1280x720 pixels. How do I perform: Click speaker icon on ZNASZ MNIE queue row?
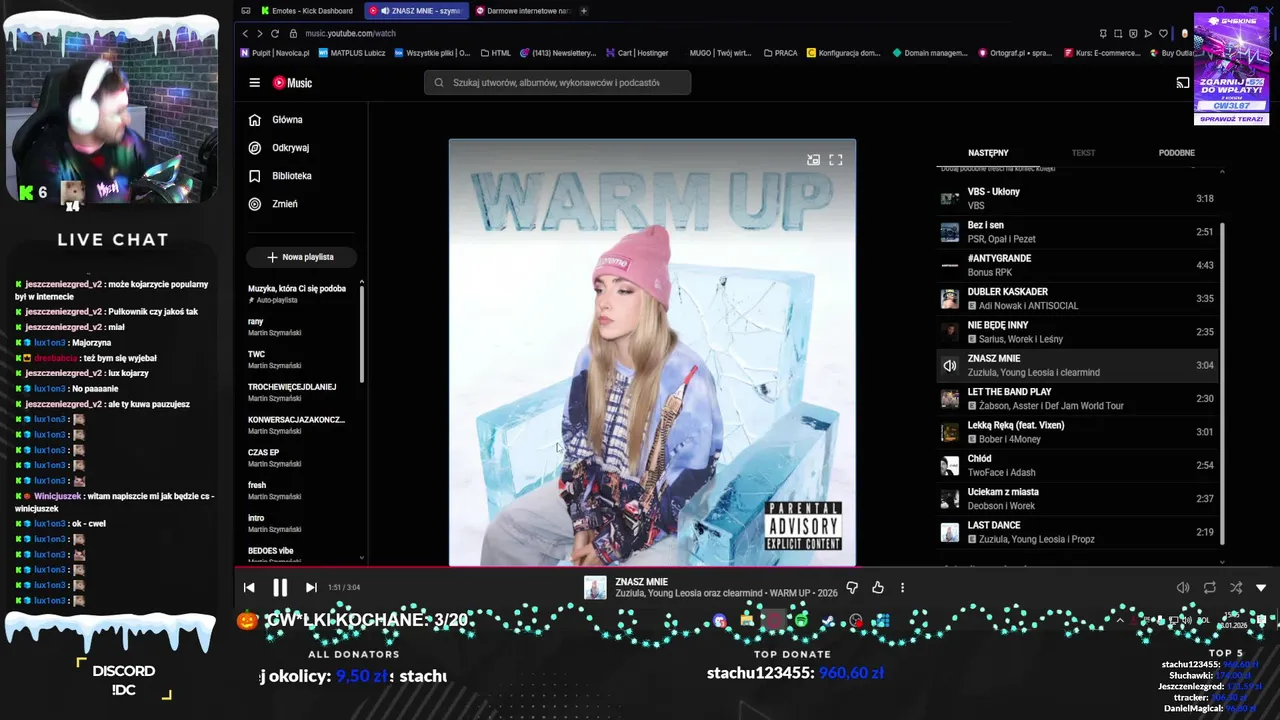(x=950, y=366)
